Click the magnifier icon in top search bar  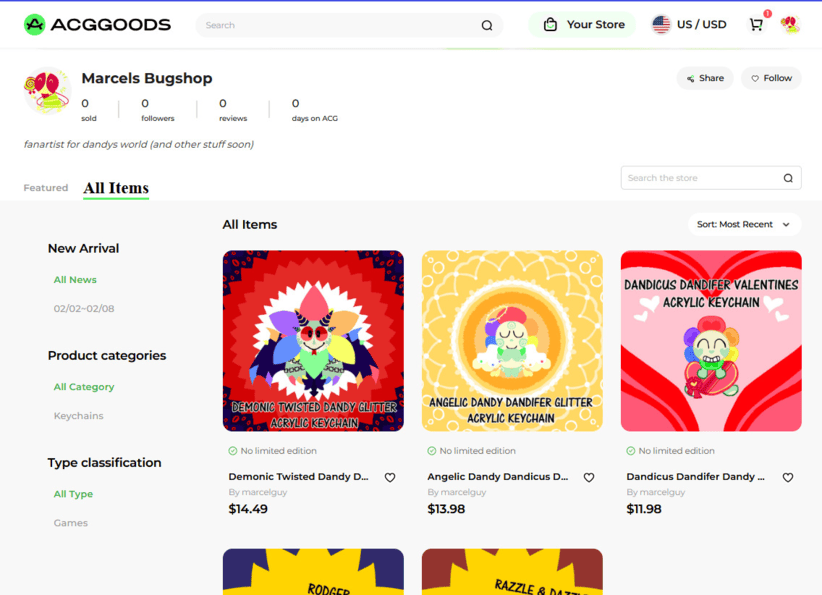487,26
